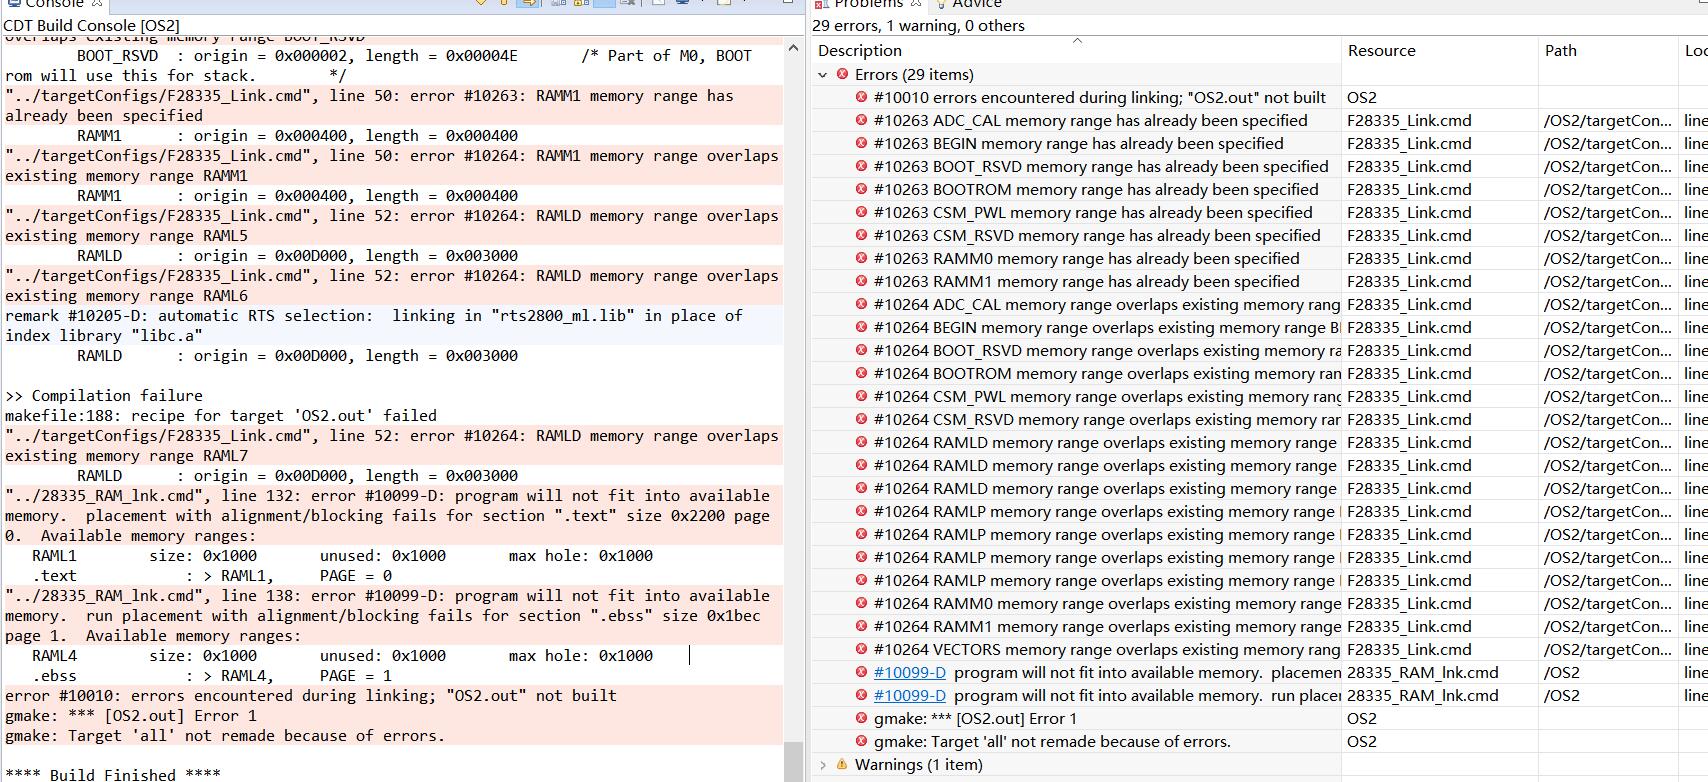Collapse the Errors (29 items) group
Screen dimensions: 1708x782
click(x=823, y=74)
